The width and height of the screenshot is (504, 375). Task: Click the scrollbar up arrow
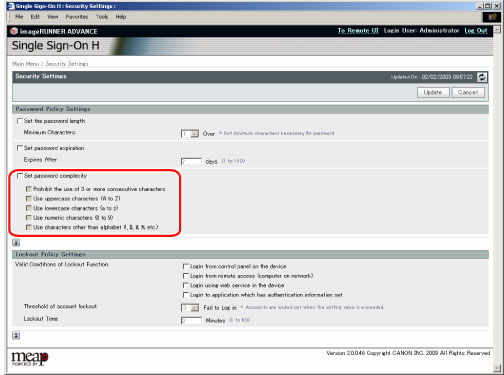pos(497,30)
